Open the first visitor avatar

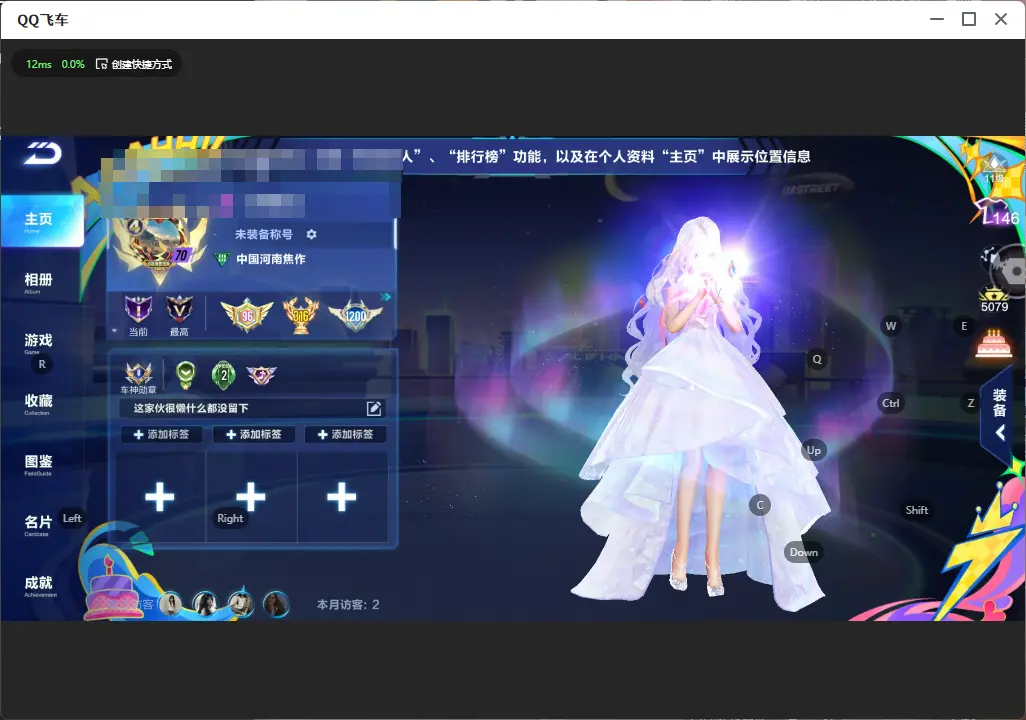pyautogui.click(x=171, y=603)
